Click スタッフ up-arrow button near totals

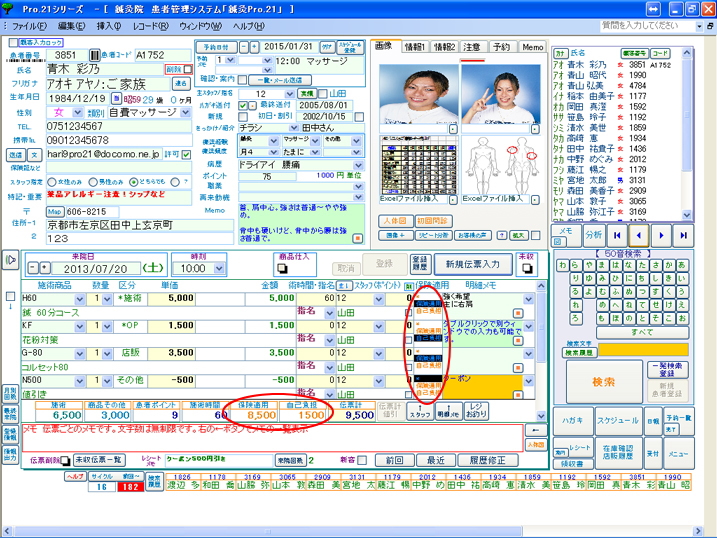[x=420, y=411]
